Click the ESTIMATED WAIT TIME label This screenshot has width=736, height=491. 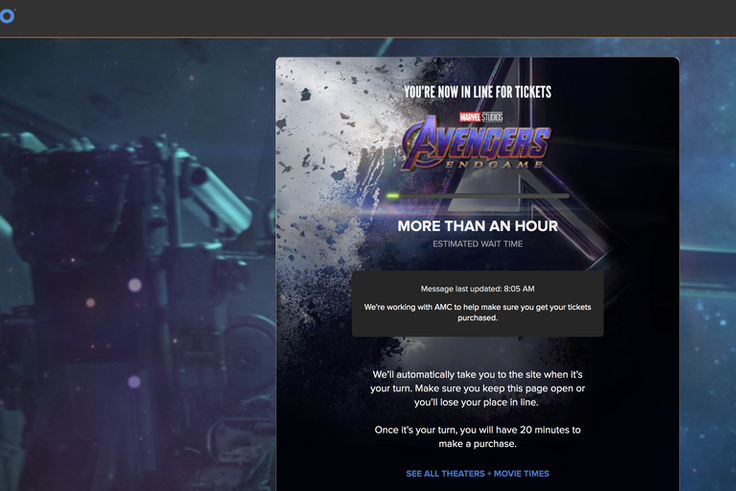point(477,244)
